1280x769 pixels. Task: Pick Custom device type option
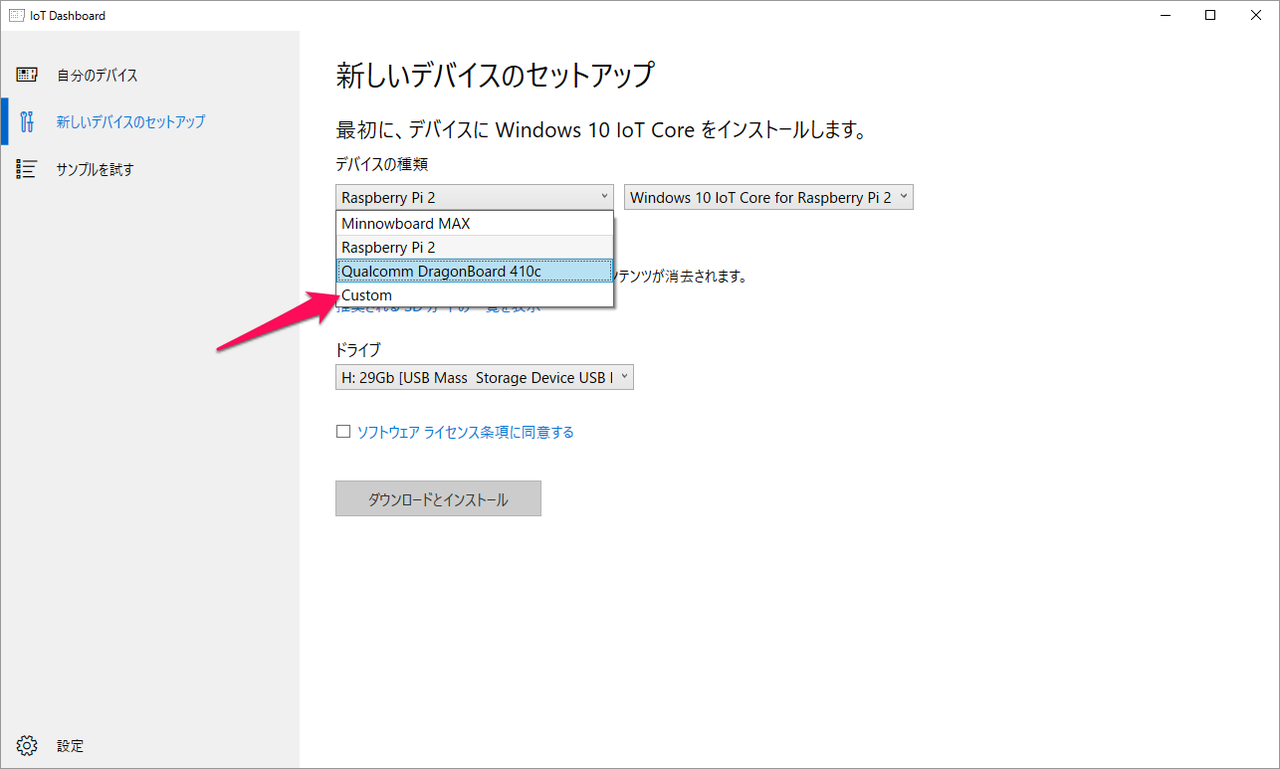(x=474, y=295)
